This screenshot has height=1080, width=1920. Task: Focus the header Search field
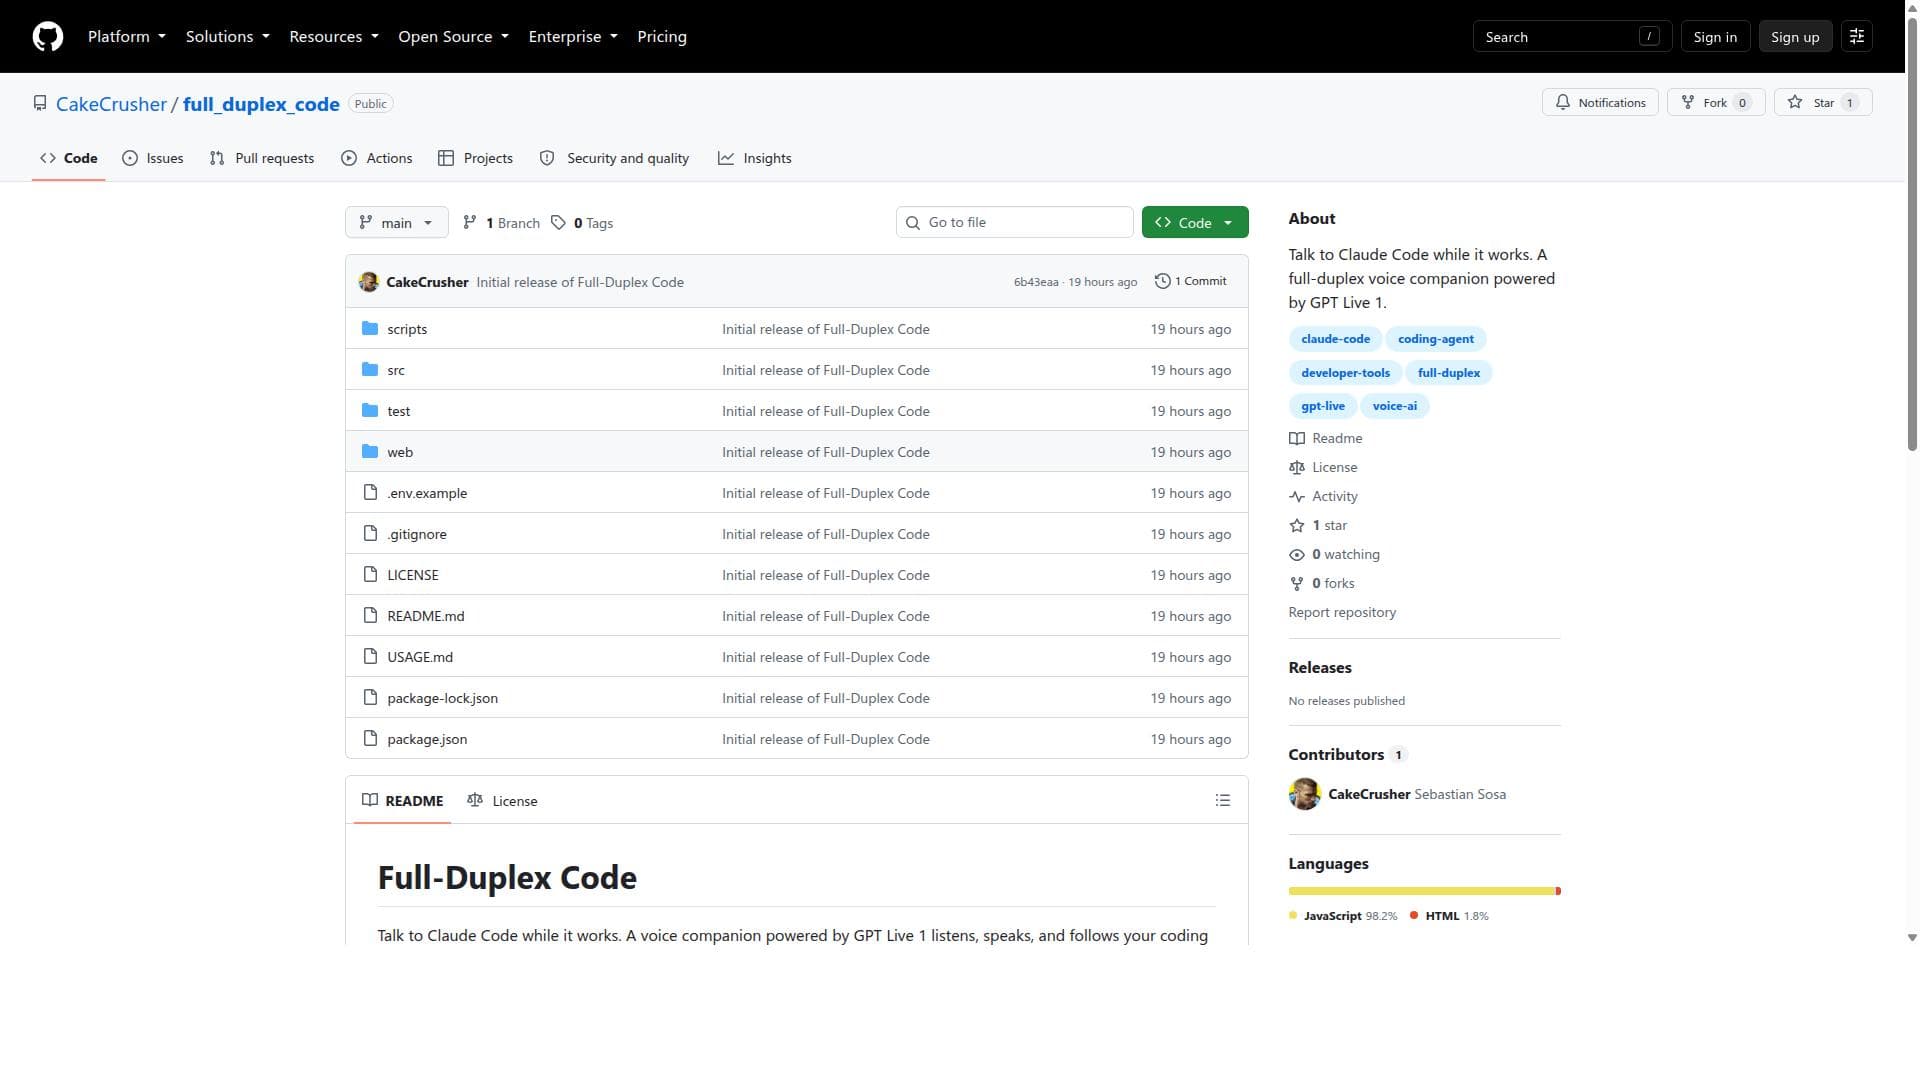coord(1572,37)
